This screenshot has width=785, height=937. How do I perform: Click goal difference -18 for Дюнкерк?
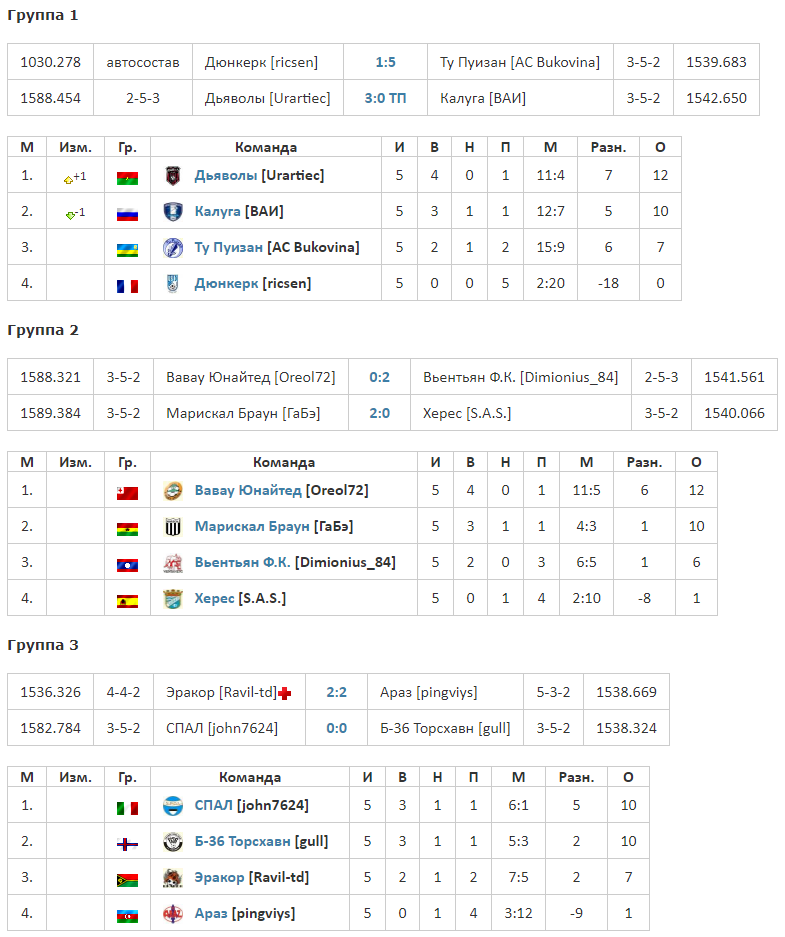[x=608, y=283]
